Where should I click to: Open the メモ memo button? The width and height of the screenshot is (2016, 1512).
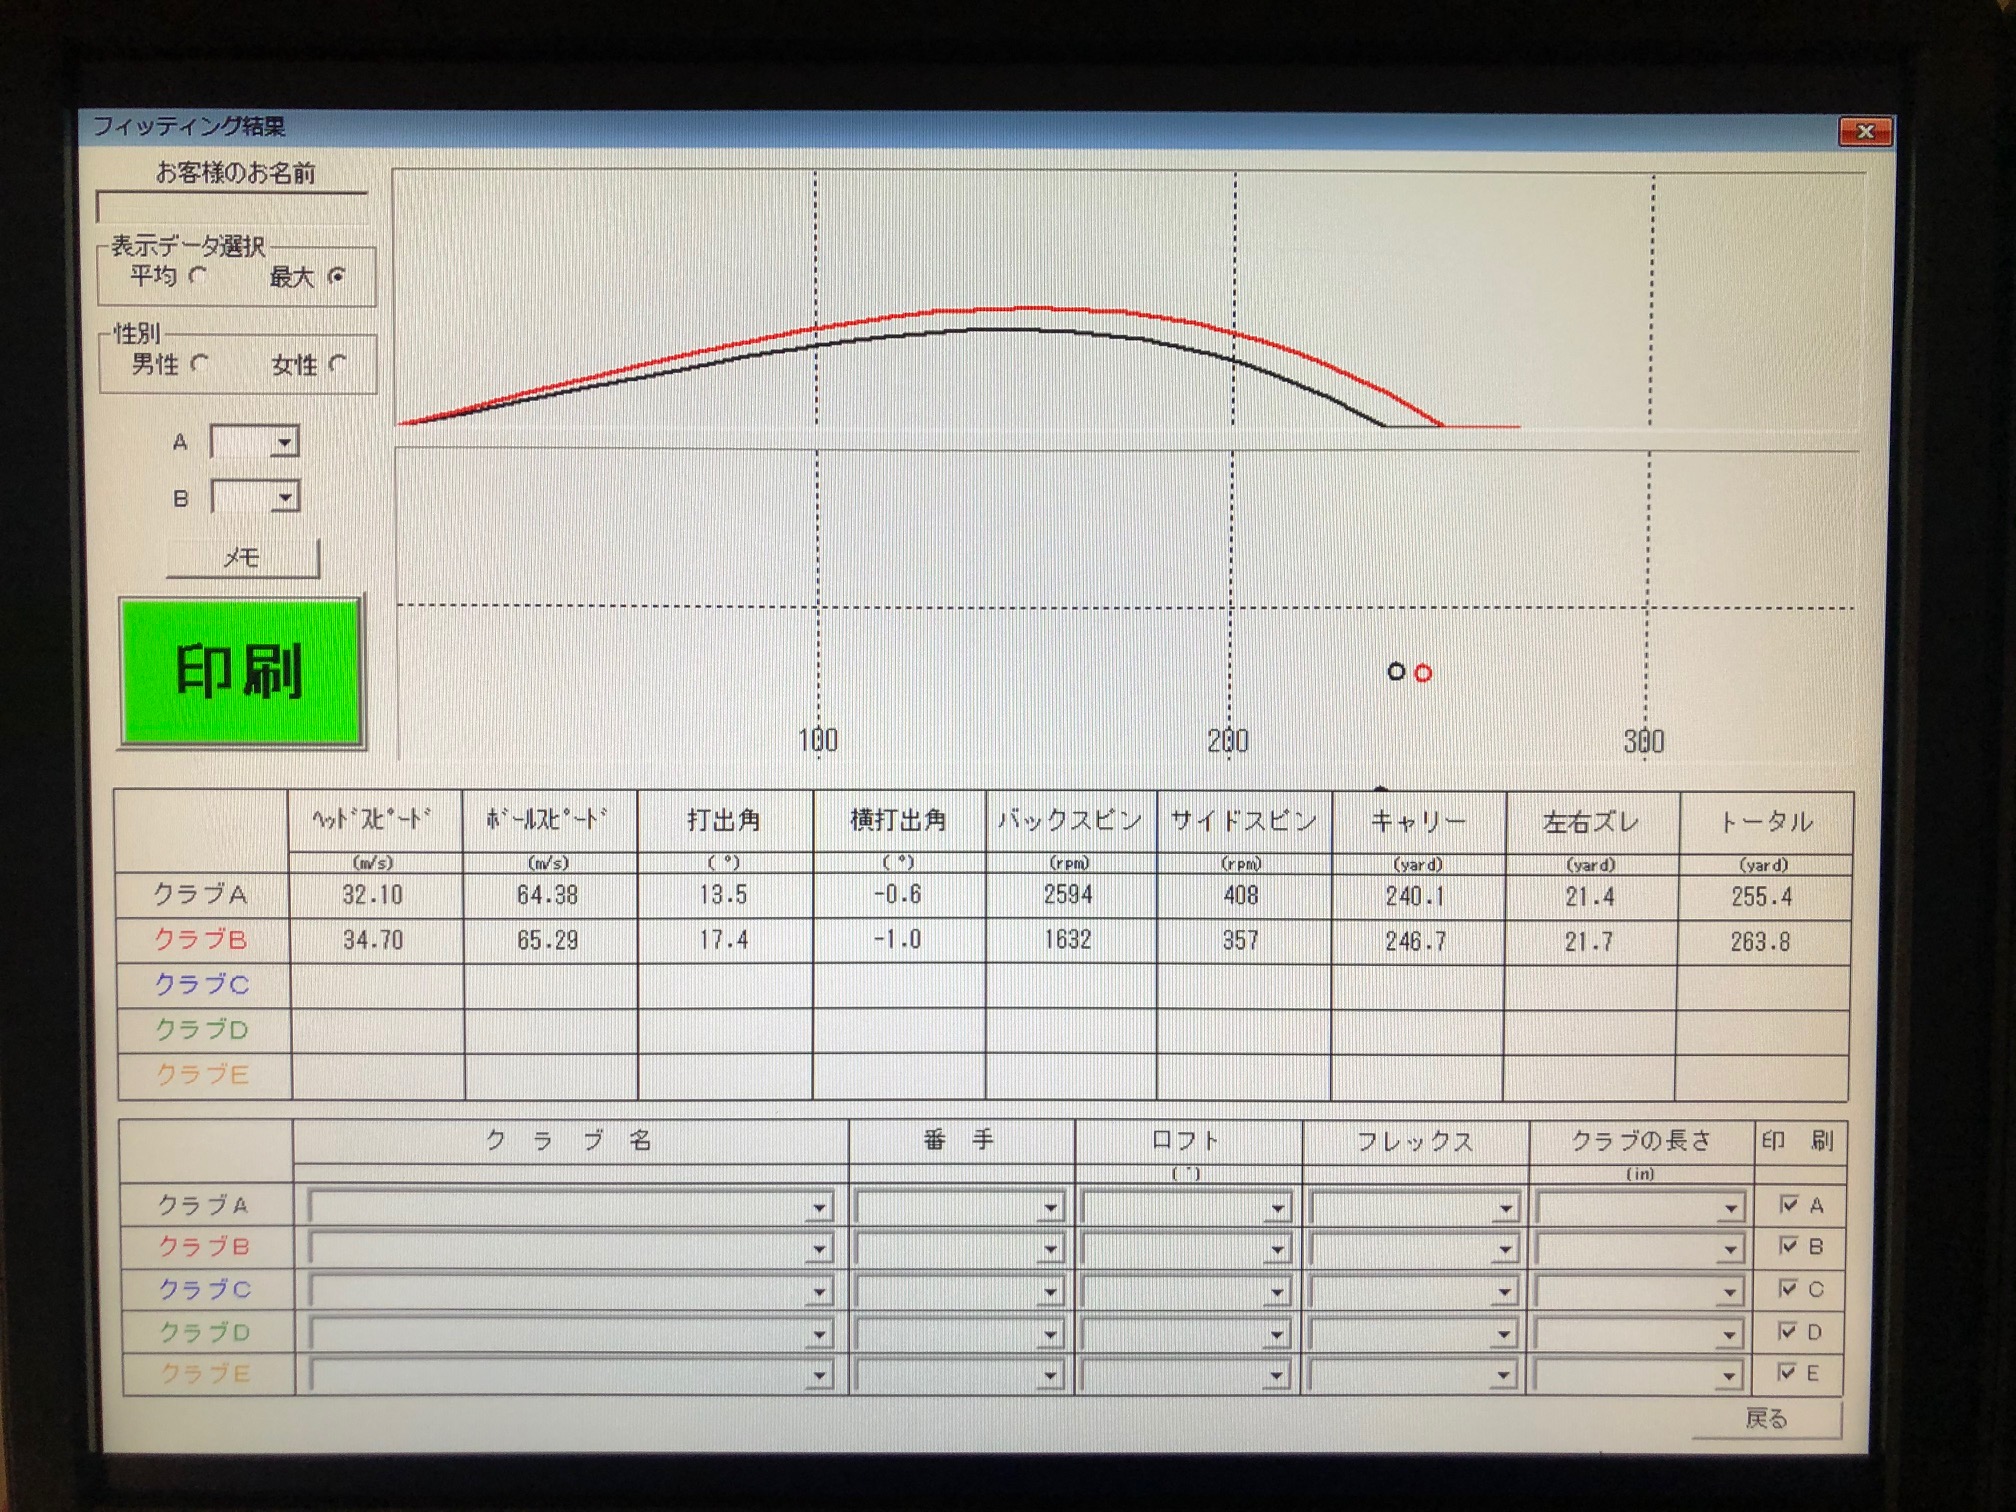click(243, 558)
